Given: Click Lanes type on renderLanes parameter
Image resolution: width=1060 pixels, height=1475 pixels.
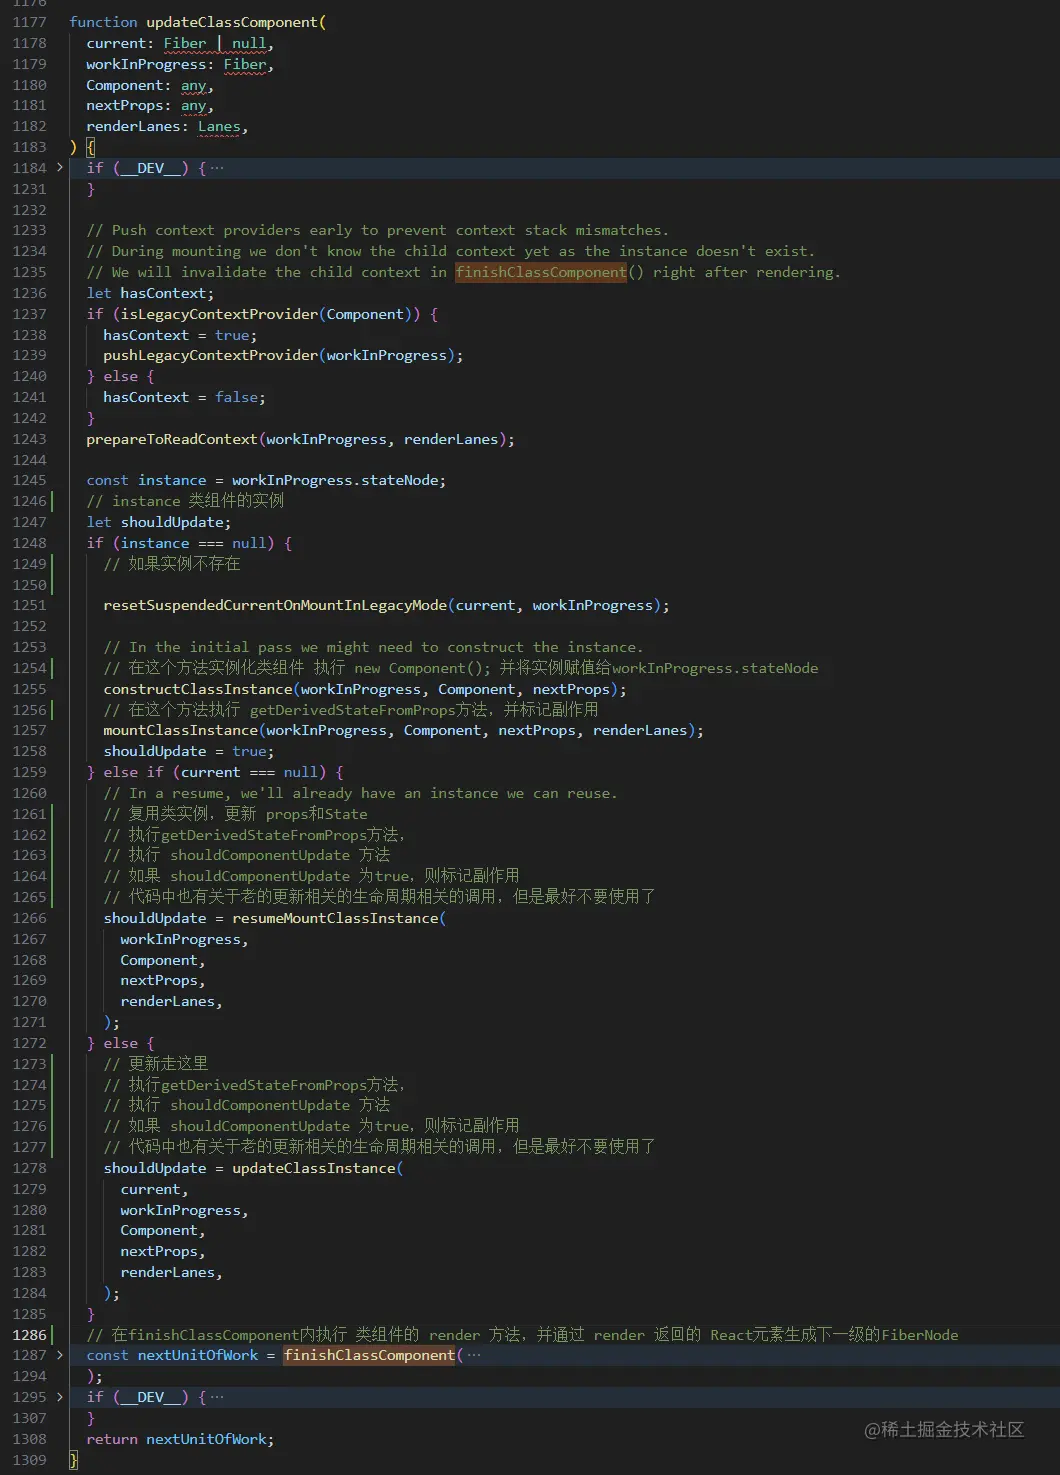Looking at the screenshot, I should click(219, 126).
